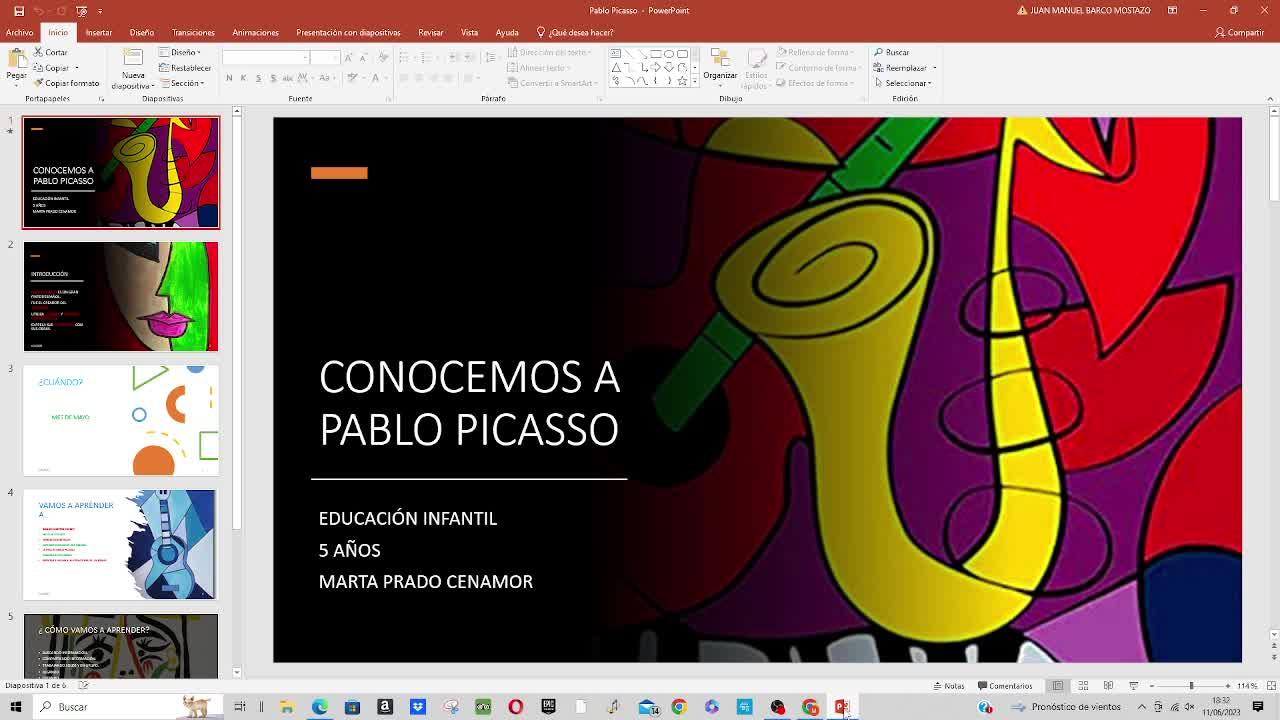Switch to the Insertar tab

[98, 32]
